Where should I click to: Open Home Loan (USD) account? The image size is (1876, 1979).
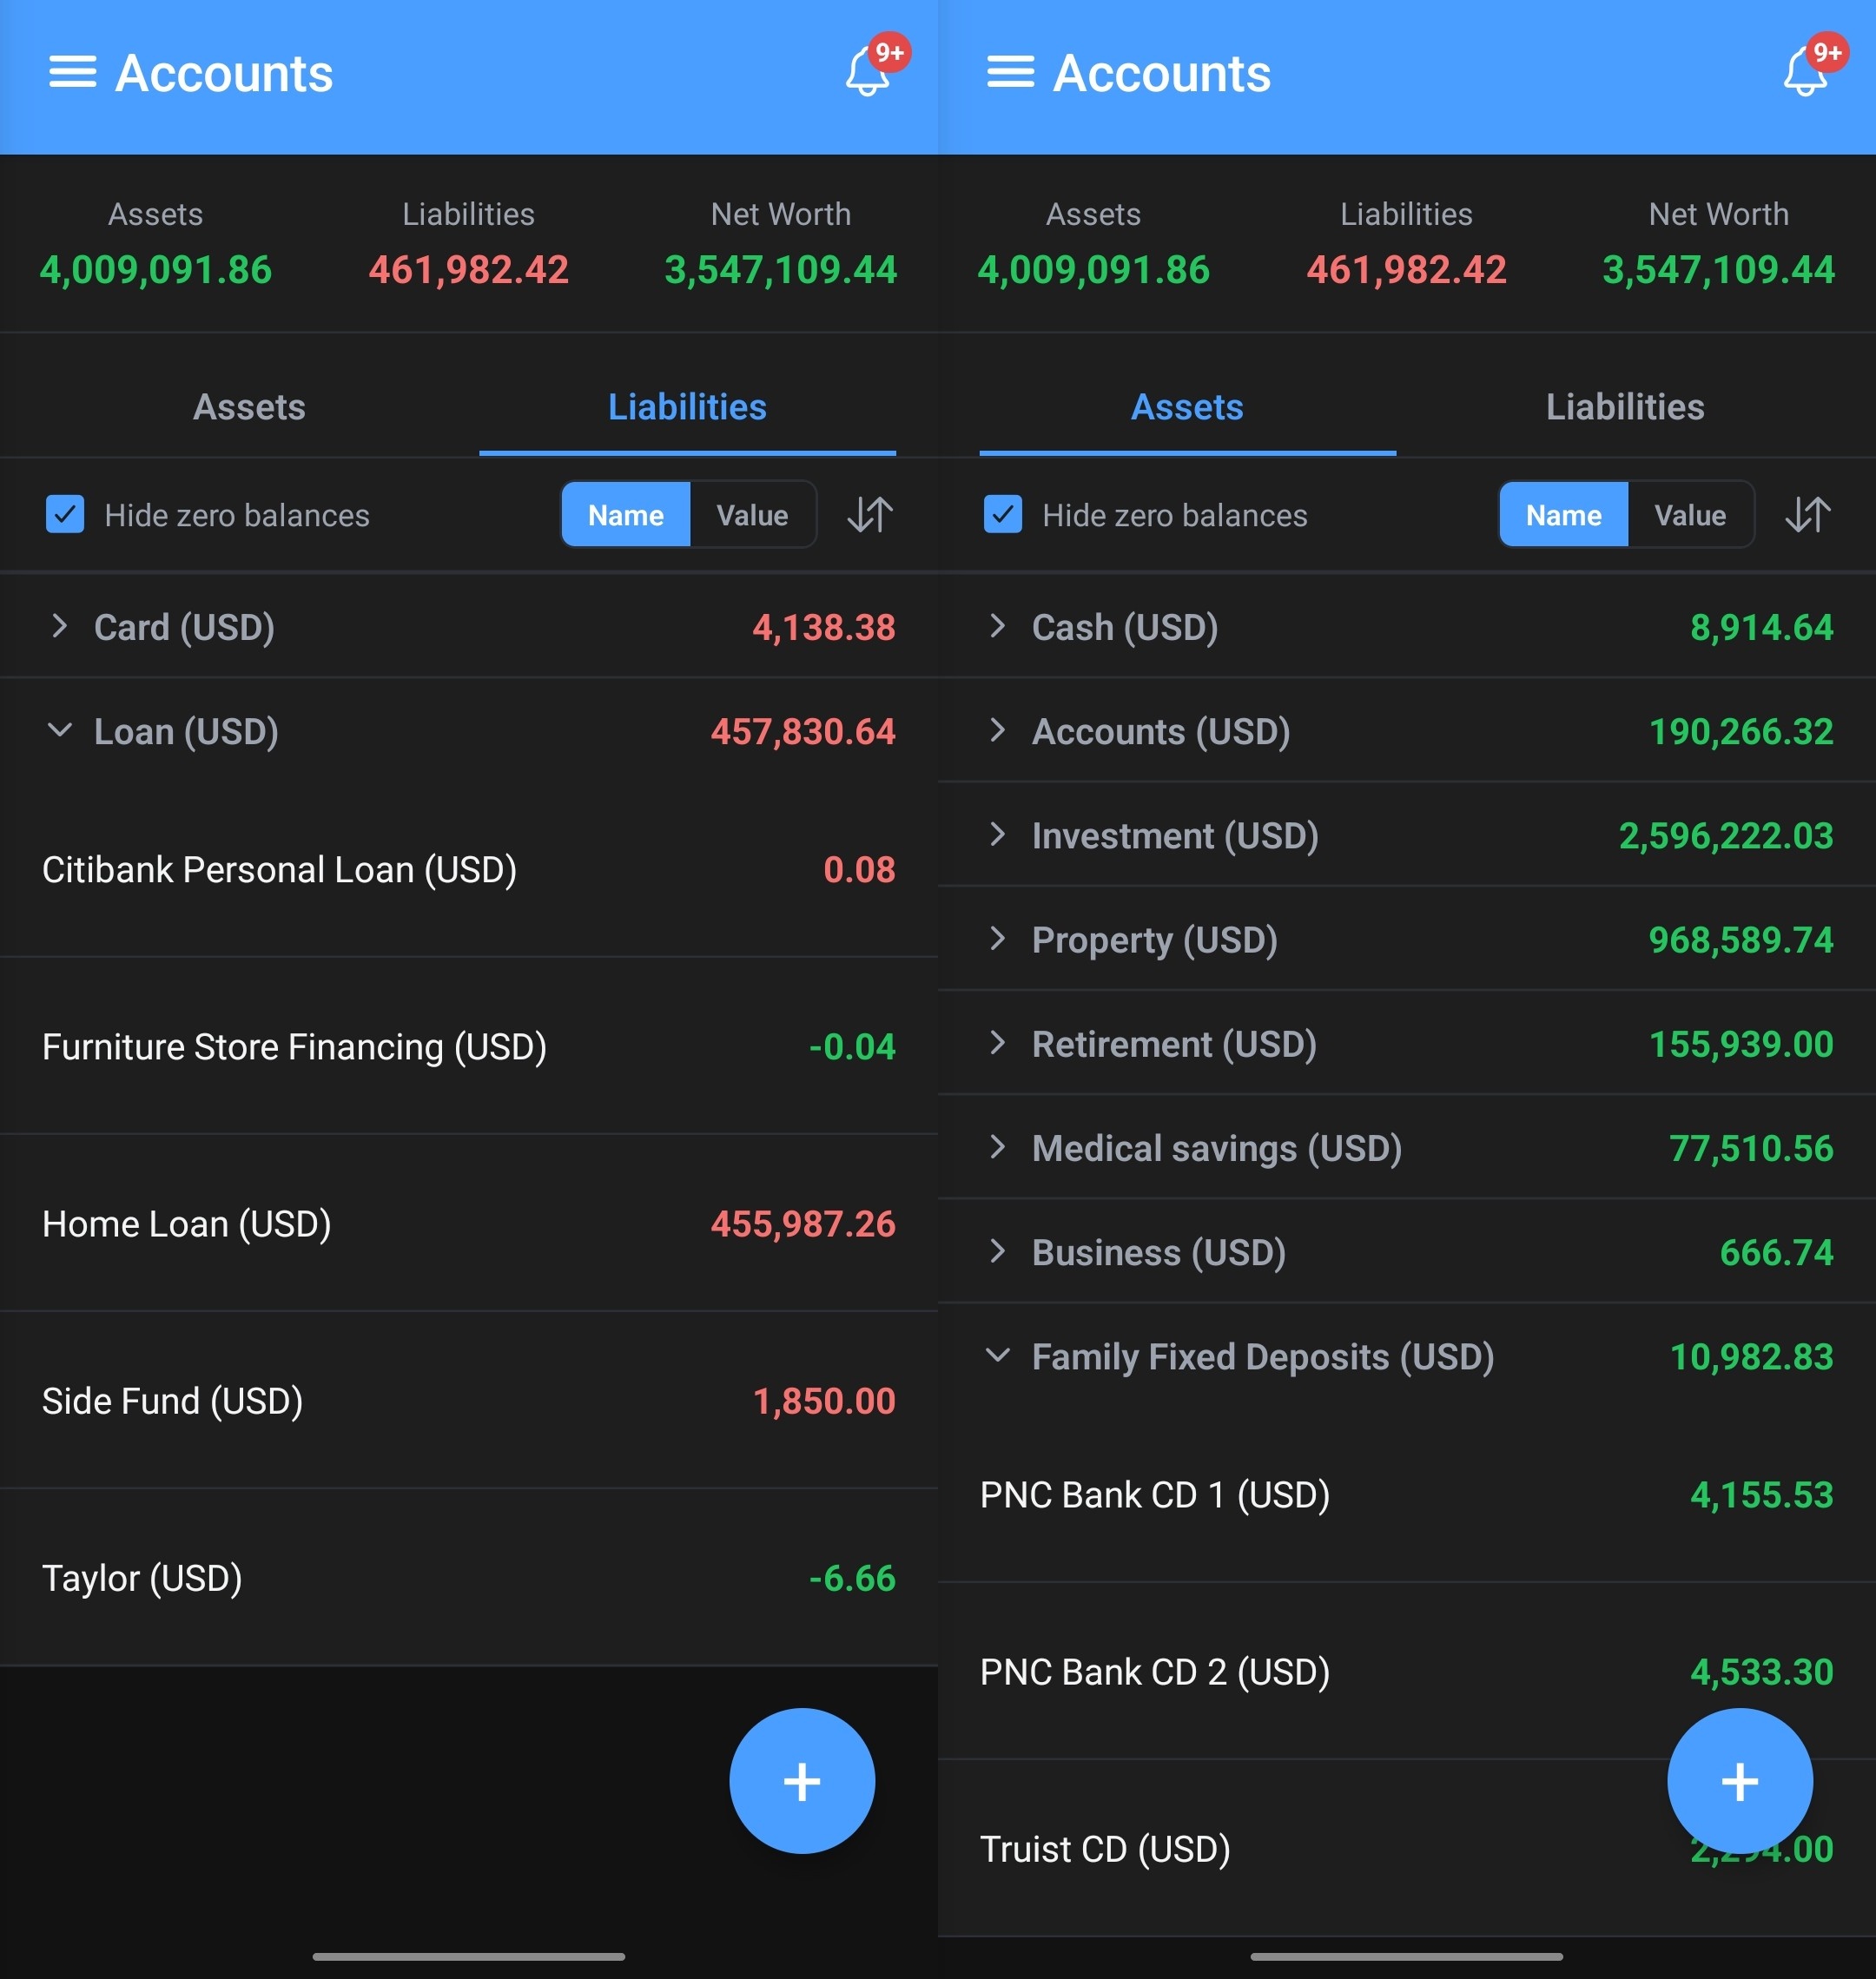tap(469, 1223)
